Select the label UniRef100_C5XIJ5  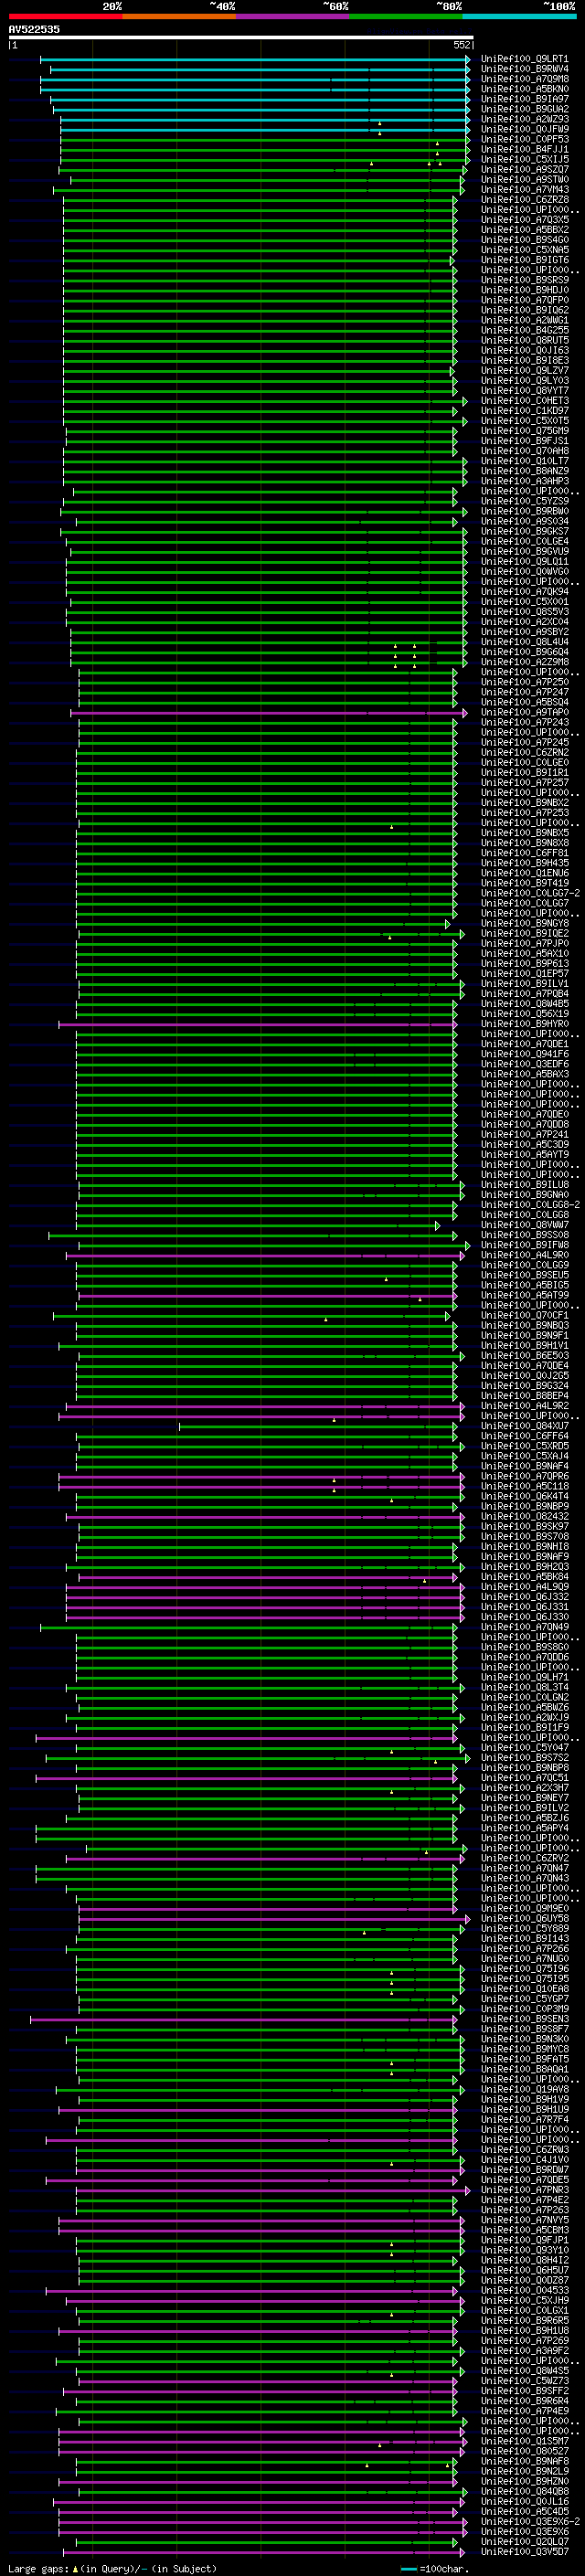[524, 159]
